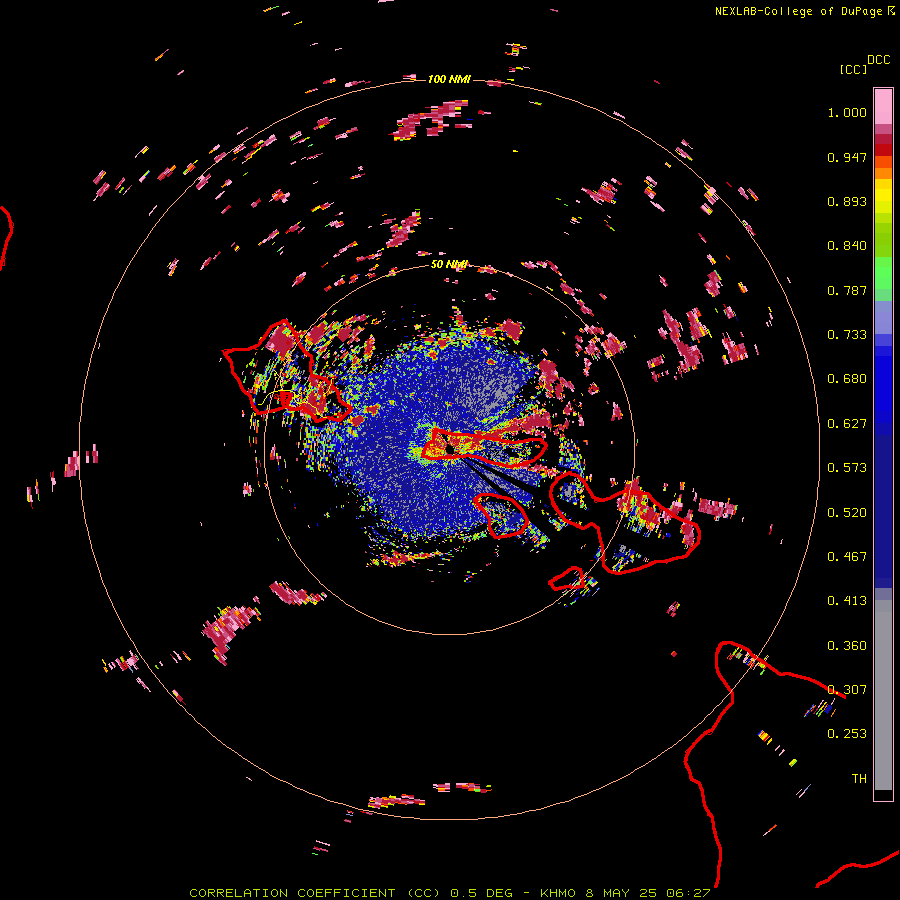Select the 0.307 legend value
900x900 pixels.
point(847,690)
